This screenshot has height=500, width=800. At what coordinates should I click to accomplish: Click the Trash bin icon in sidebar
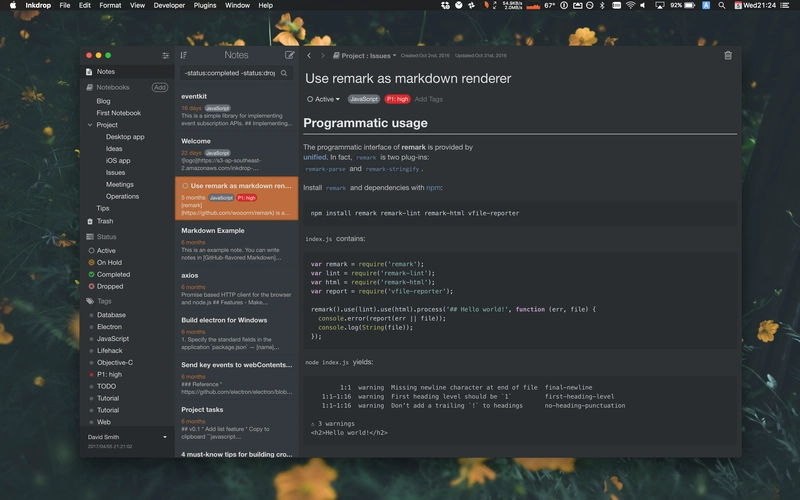tap(90, 221)
